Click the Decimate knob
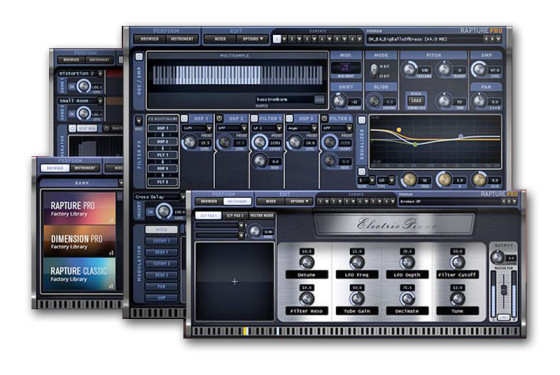Screen dimensions: 560x375 (x=407, y=299)
